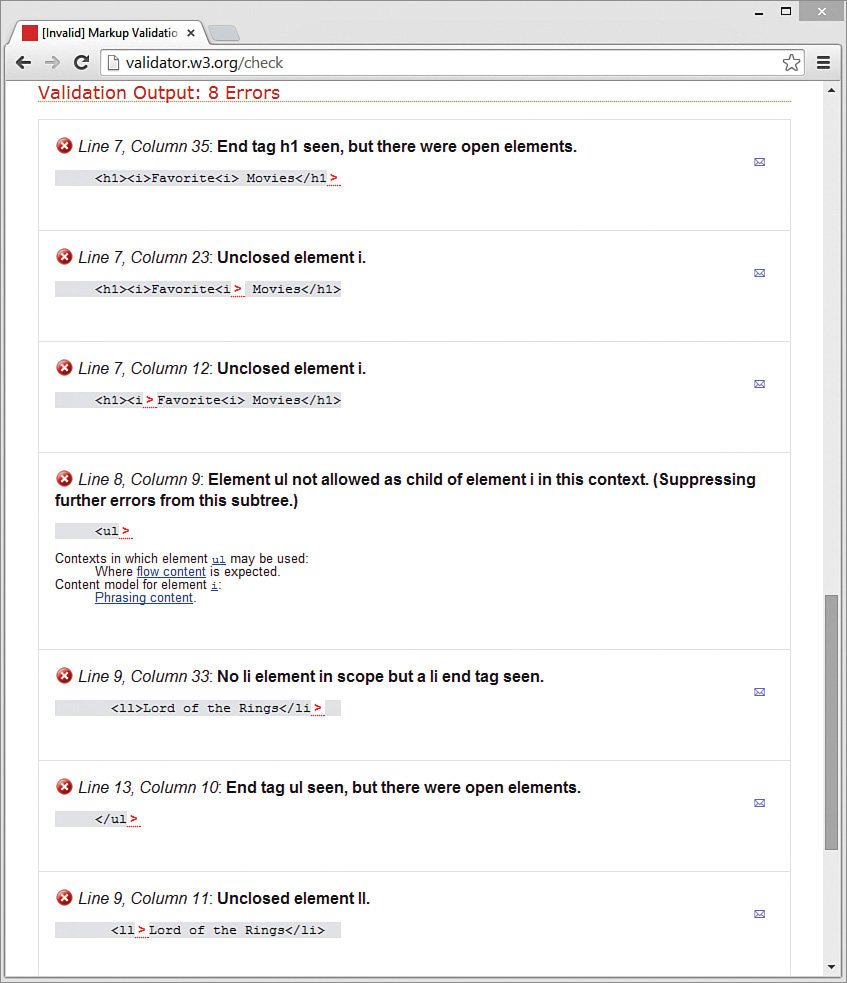Click the 'ul' element link in contexts text
847x983 pixels.
(x=219, y=559)
